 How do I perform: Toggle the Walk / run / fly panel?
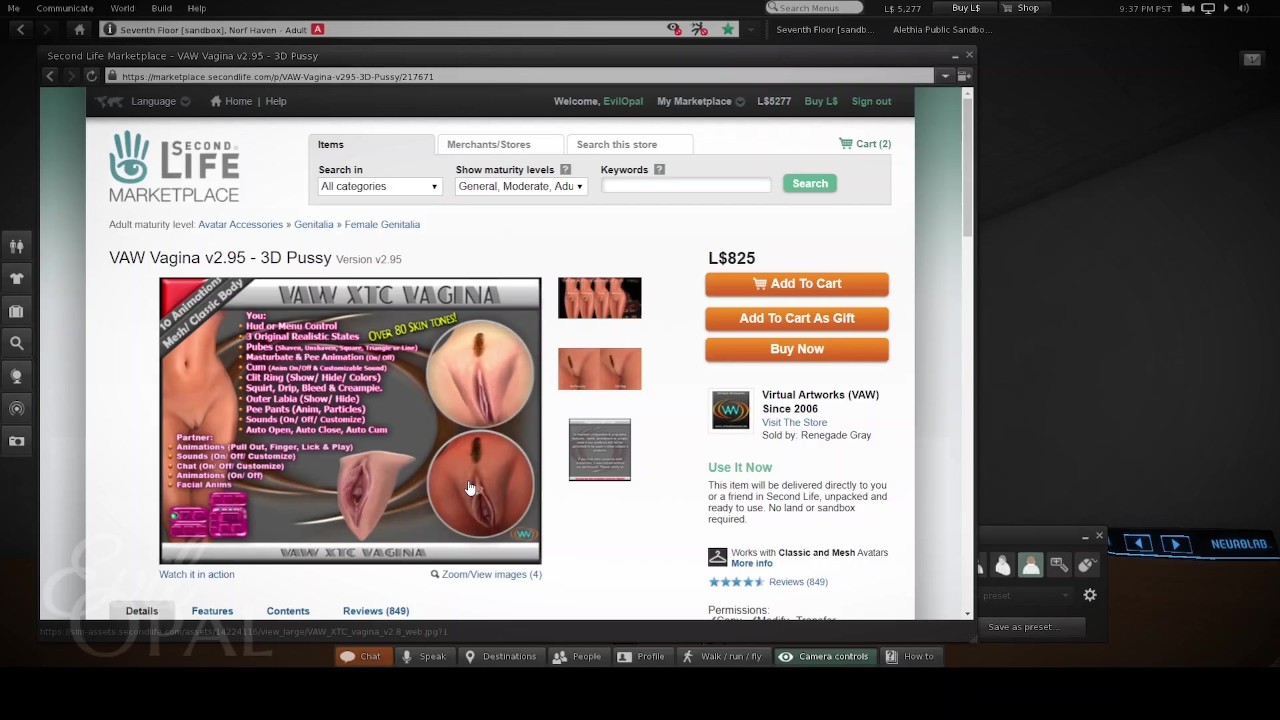pyautogui.click(x=722, y=657)
